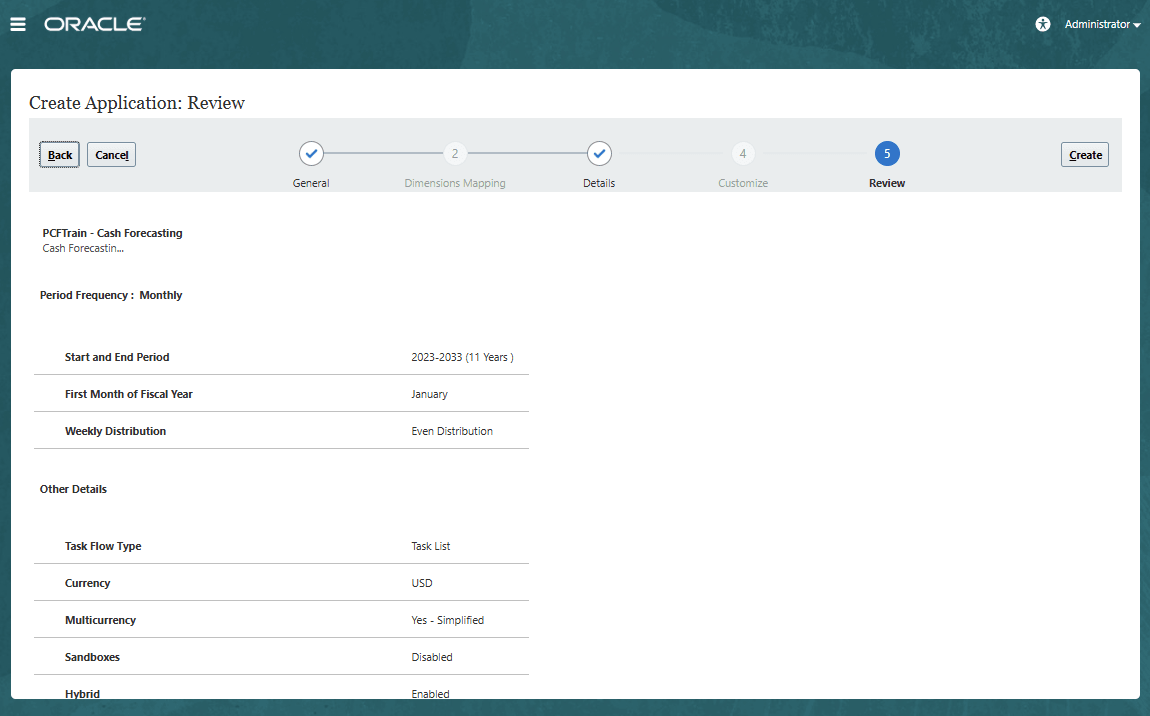1150x716 pixels.
Task: Select step 4 Customize circle
Action: click(x=743, y=154)
